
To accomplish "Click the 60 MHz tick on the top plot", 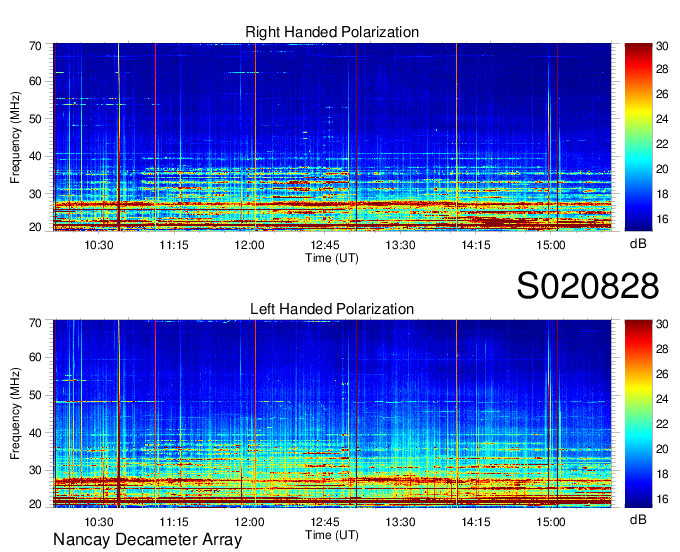I will (35, 82).
